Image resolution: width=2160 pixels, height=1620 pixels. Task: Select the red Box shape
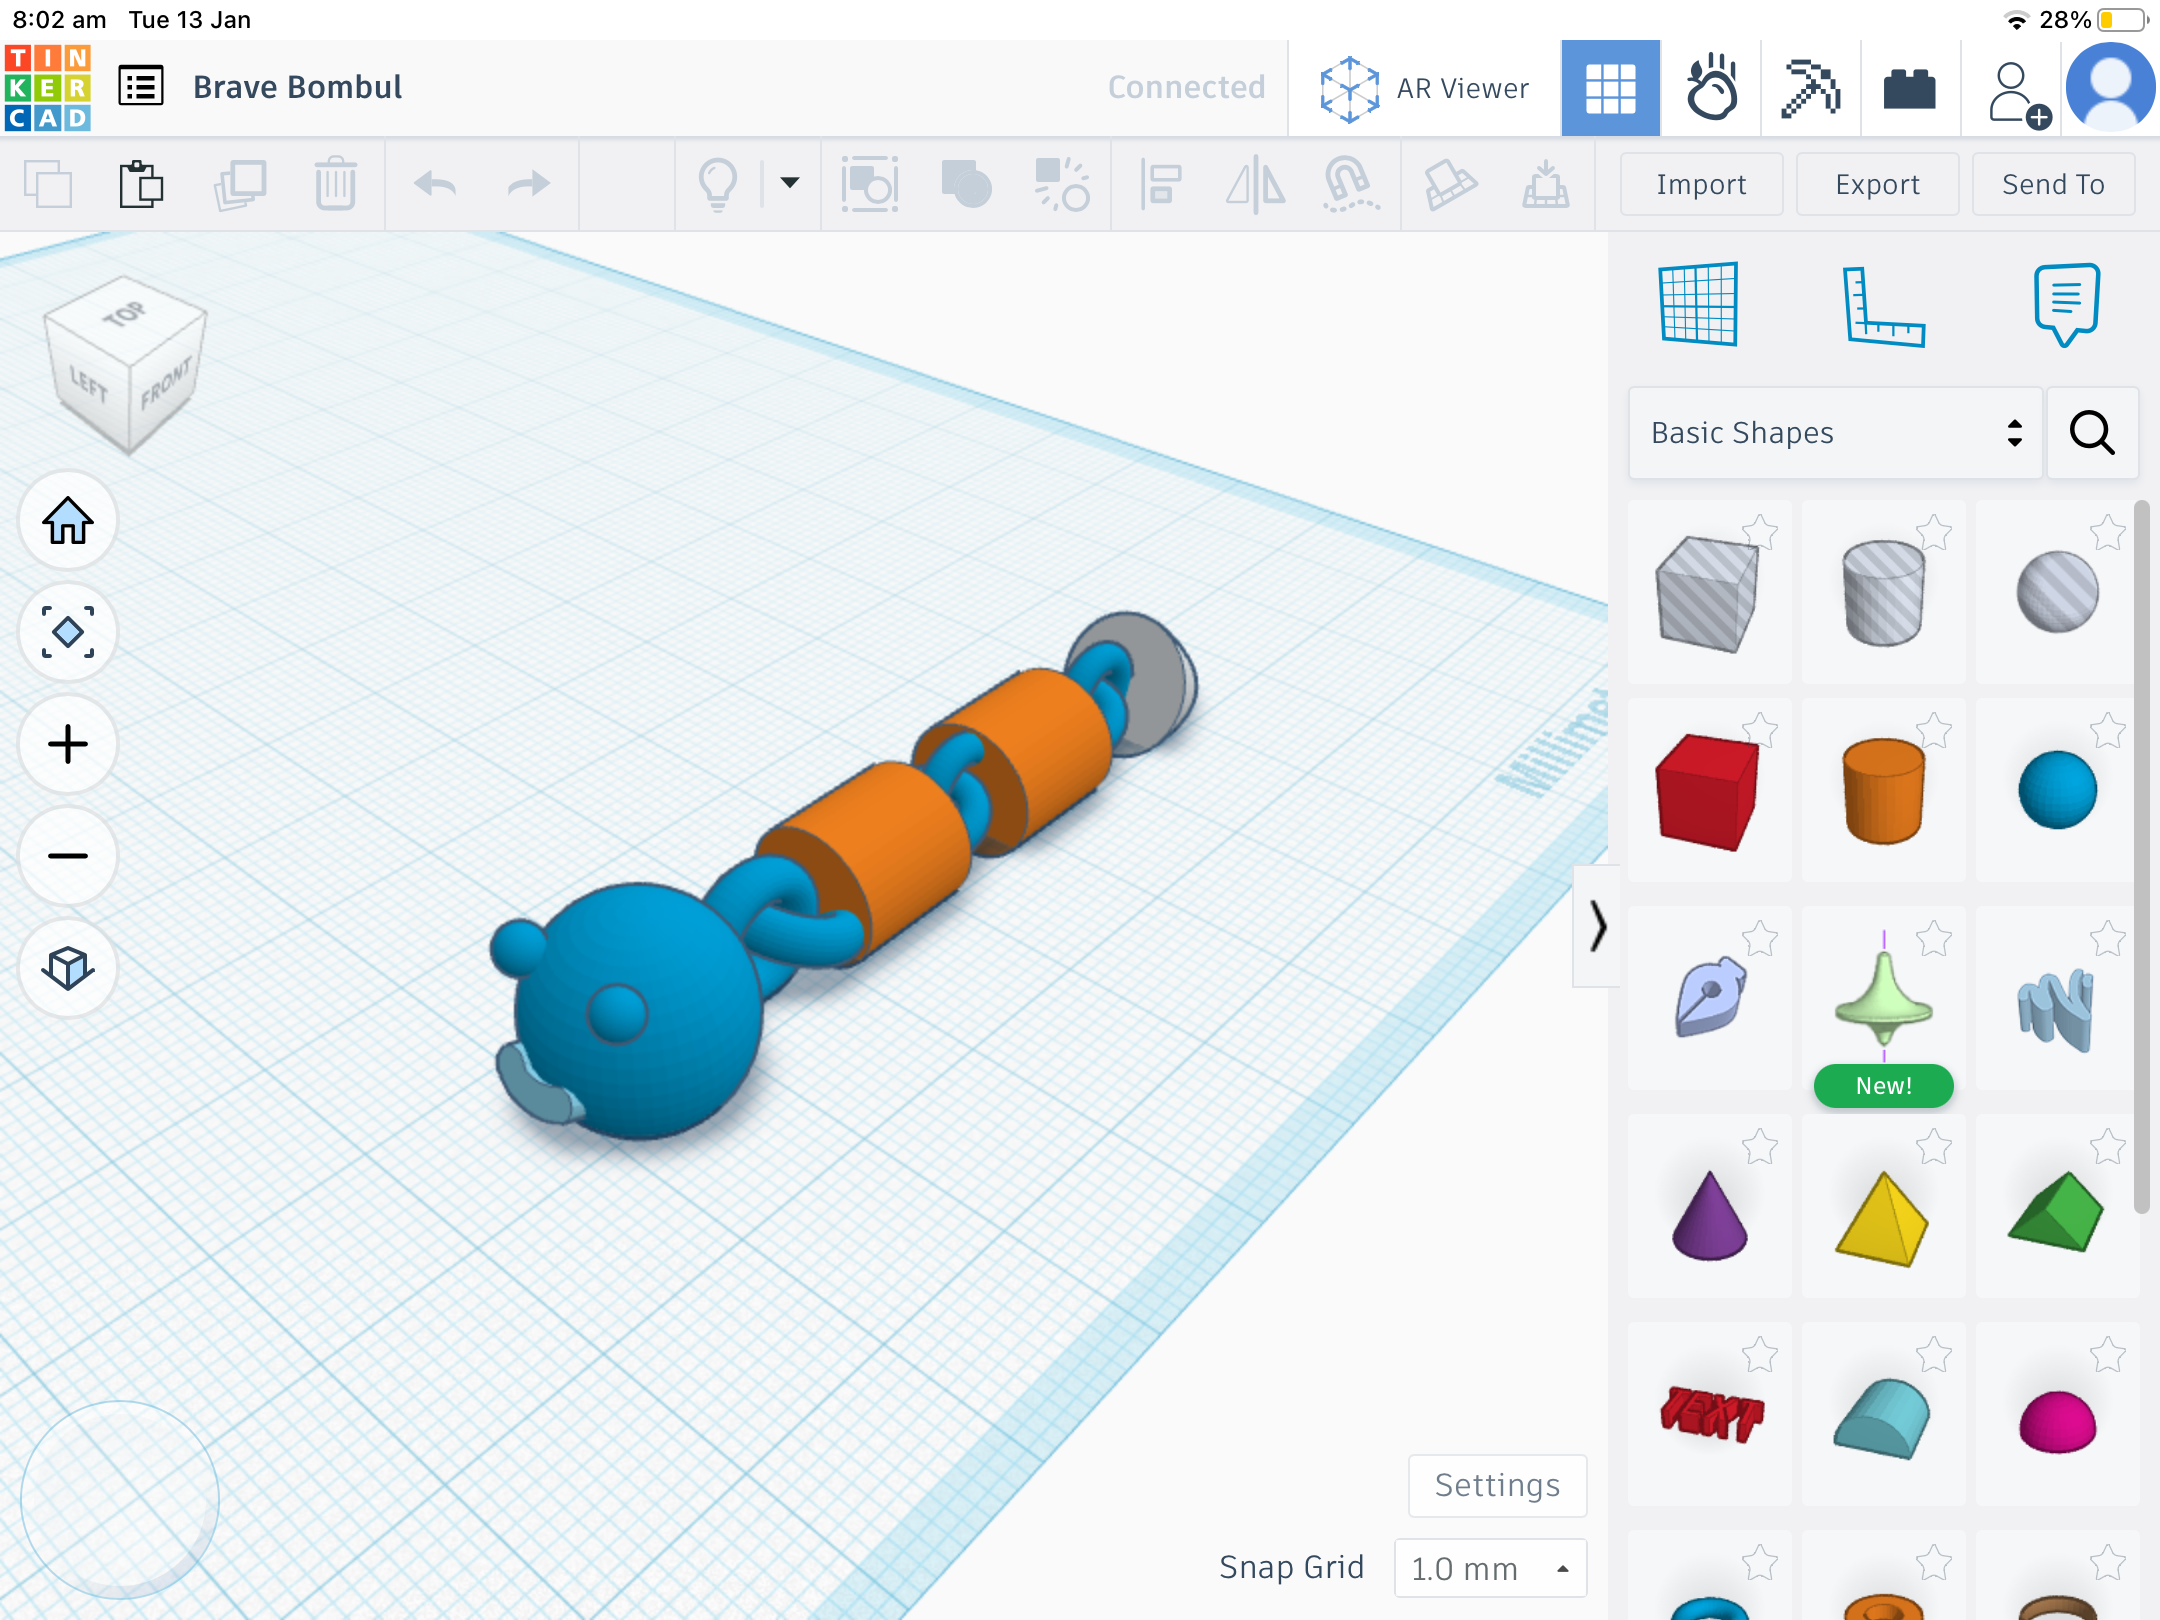coord(1707,792)
